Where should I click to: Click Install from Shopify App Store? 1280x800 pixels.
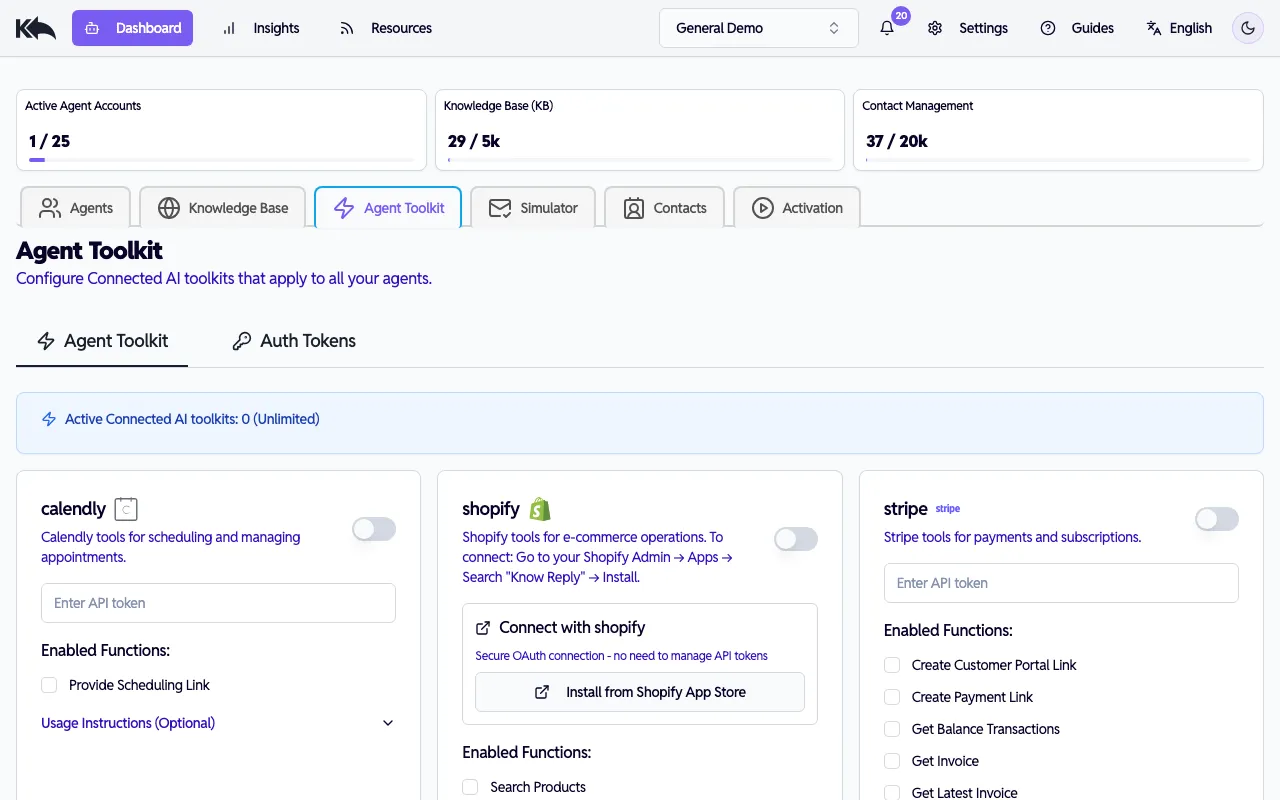point(639,692)
